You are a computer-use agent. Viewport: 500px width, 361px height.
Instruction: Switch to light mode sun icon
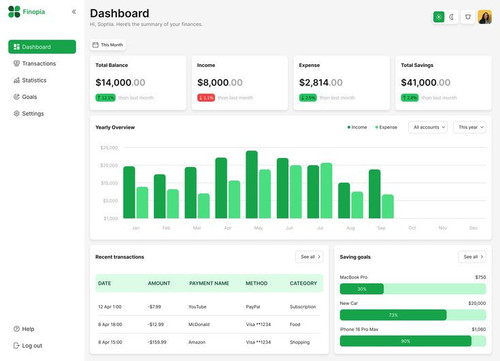[x=439, y=17]
